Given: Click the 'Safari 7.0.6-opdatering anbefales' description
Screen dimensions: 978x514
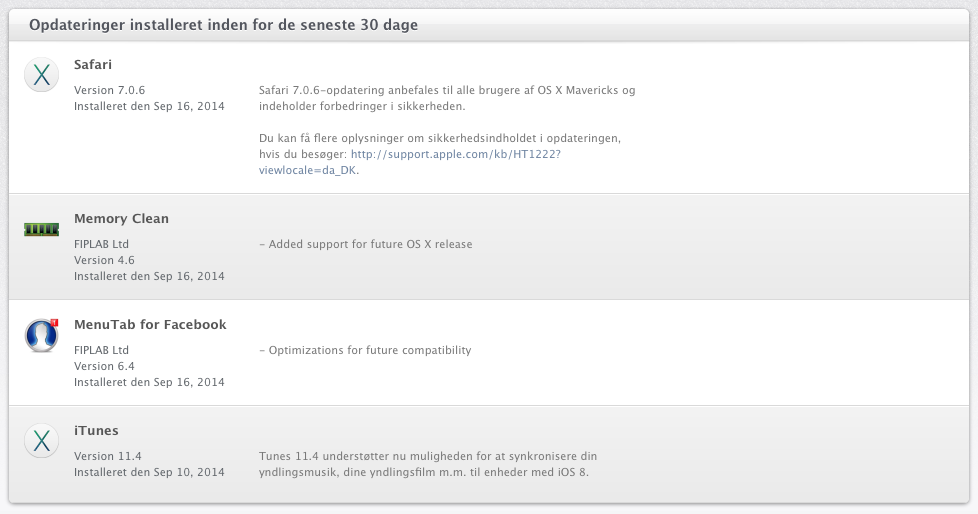Looking at the screenshot, I should (x=447, y=98).
